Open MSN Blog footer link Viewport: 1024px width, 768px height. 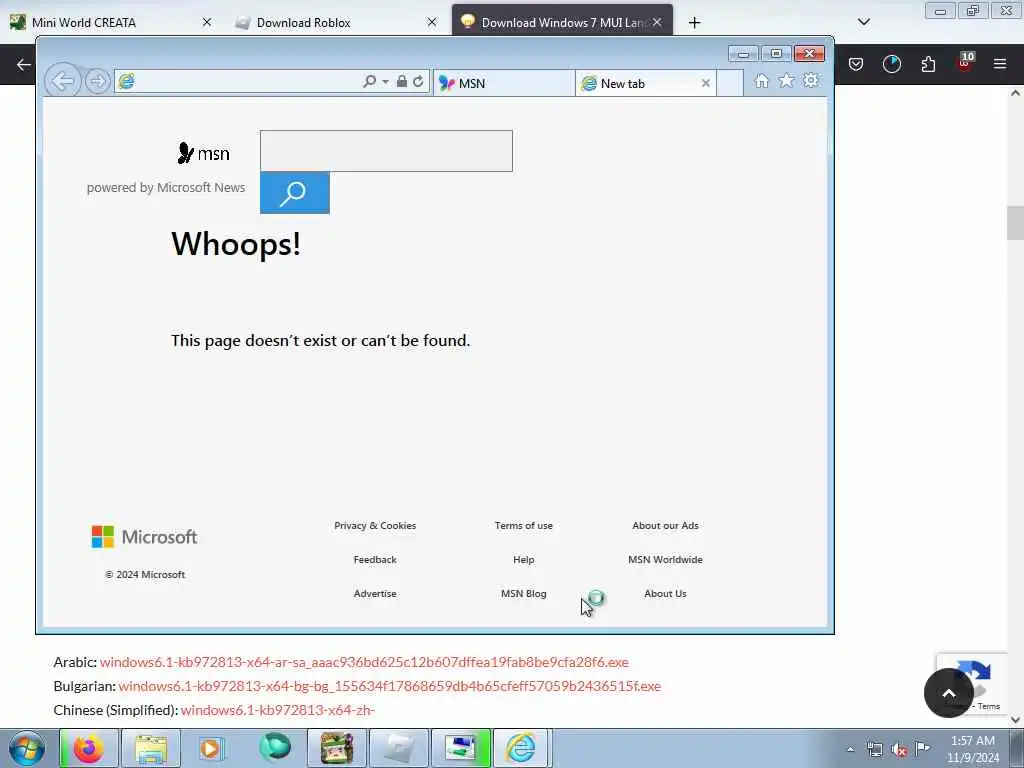click(x=524, y=594)
